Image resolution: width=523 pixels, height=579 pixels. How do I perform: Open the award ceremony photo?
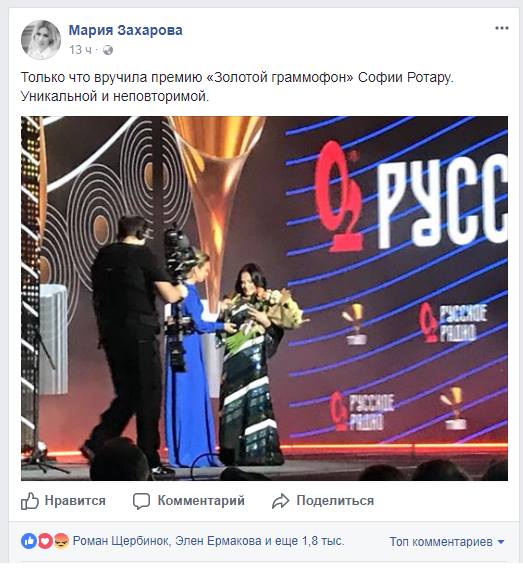264,298
